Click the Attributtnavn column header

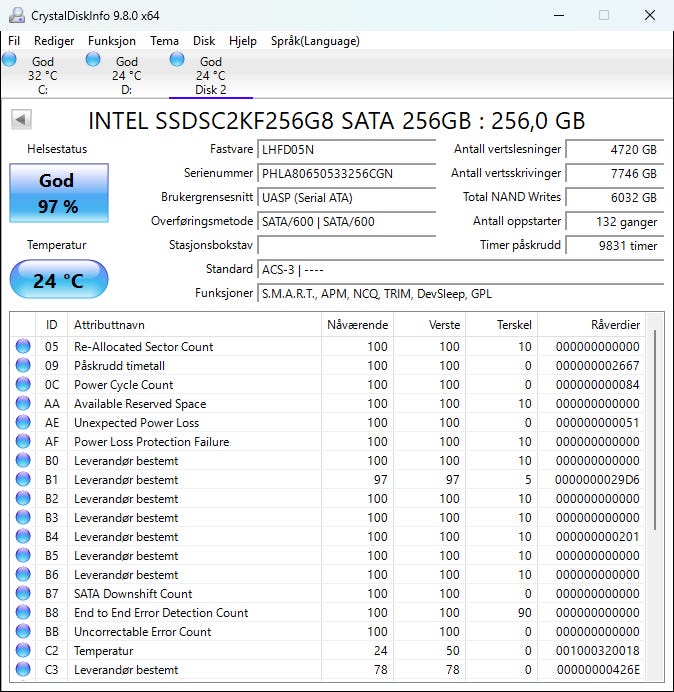tap(110, 325)
